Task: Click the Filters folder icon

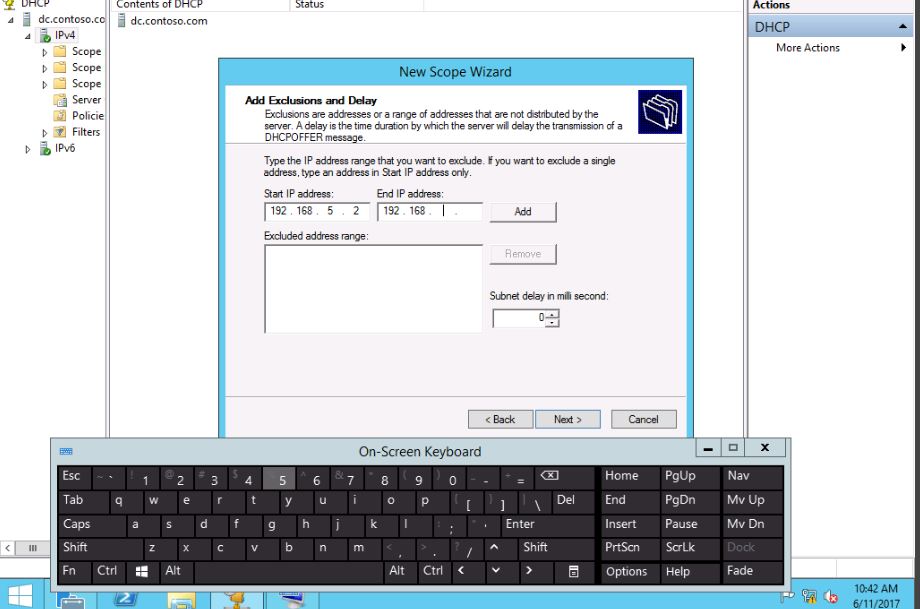Action: 60,132
